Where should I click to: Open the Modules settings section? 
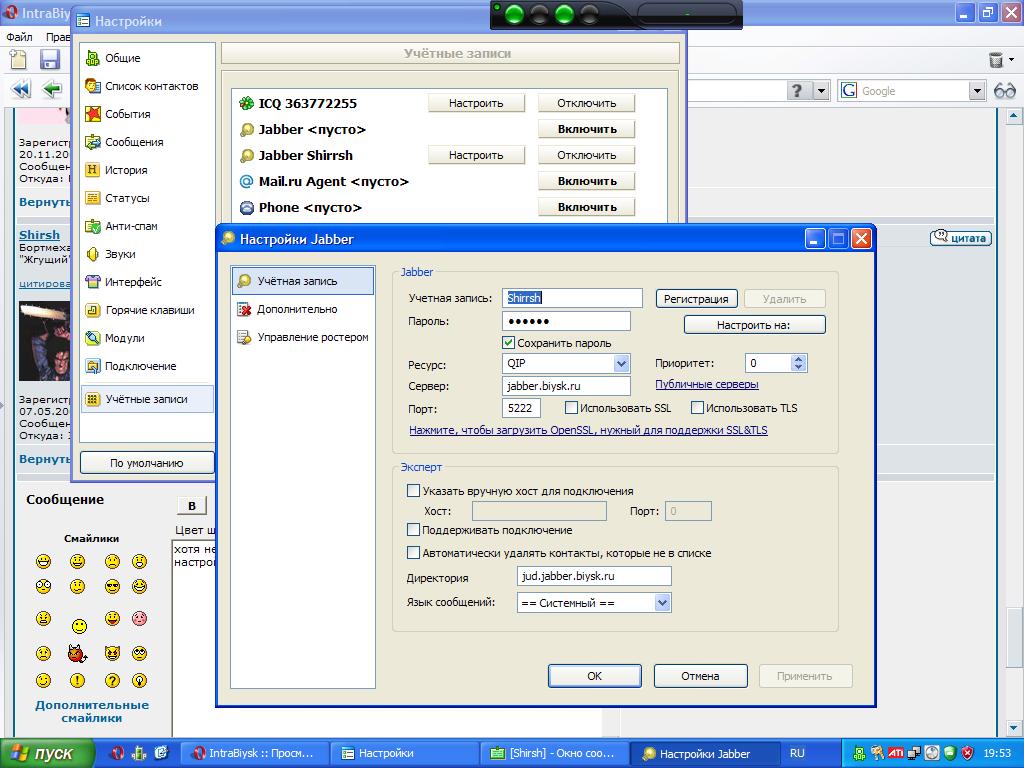pos(124,338)
